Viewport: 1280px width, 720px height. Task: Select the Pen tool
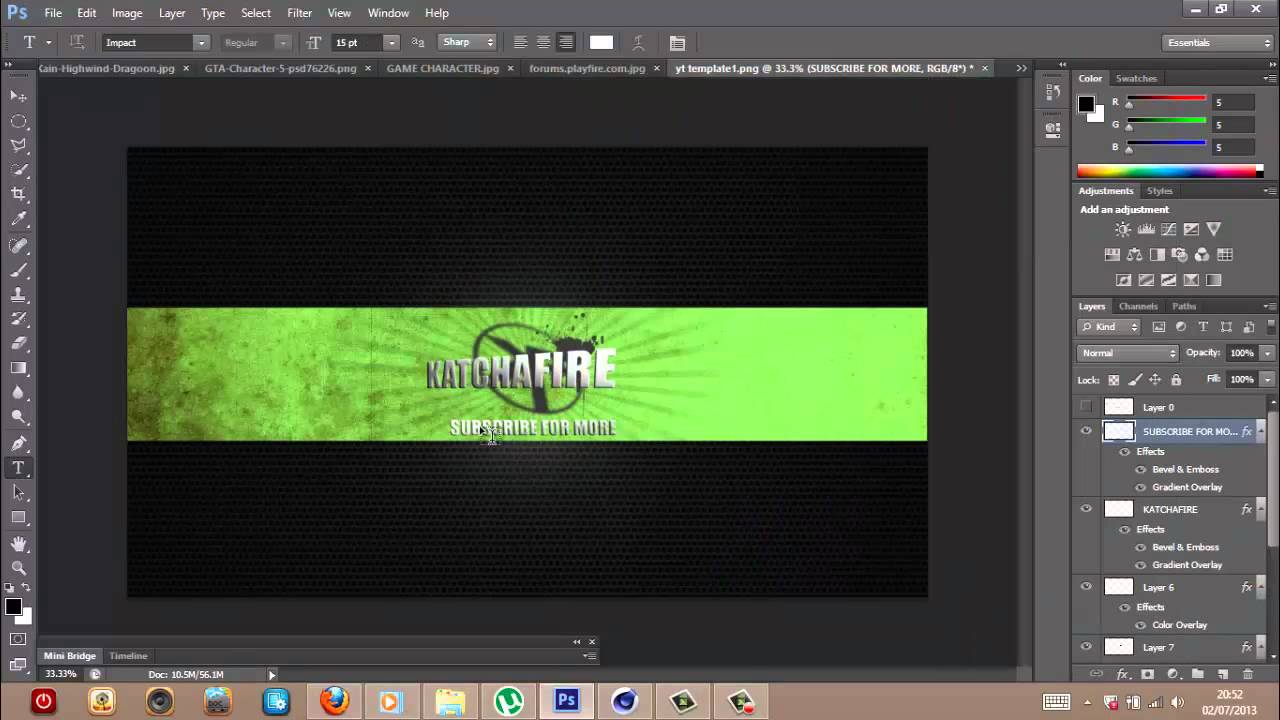(18, 444)
